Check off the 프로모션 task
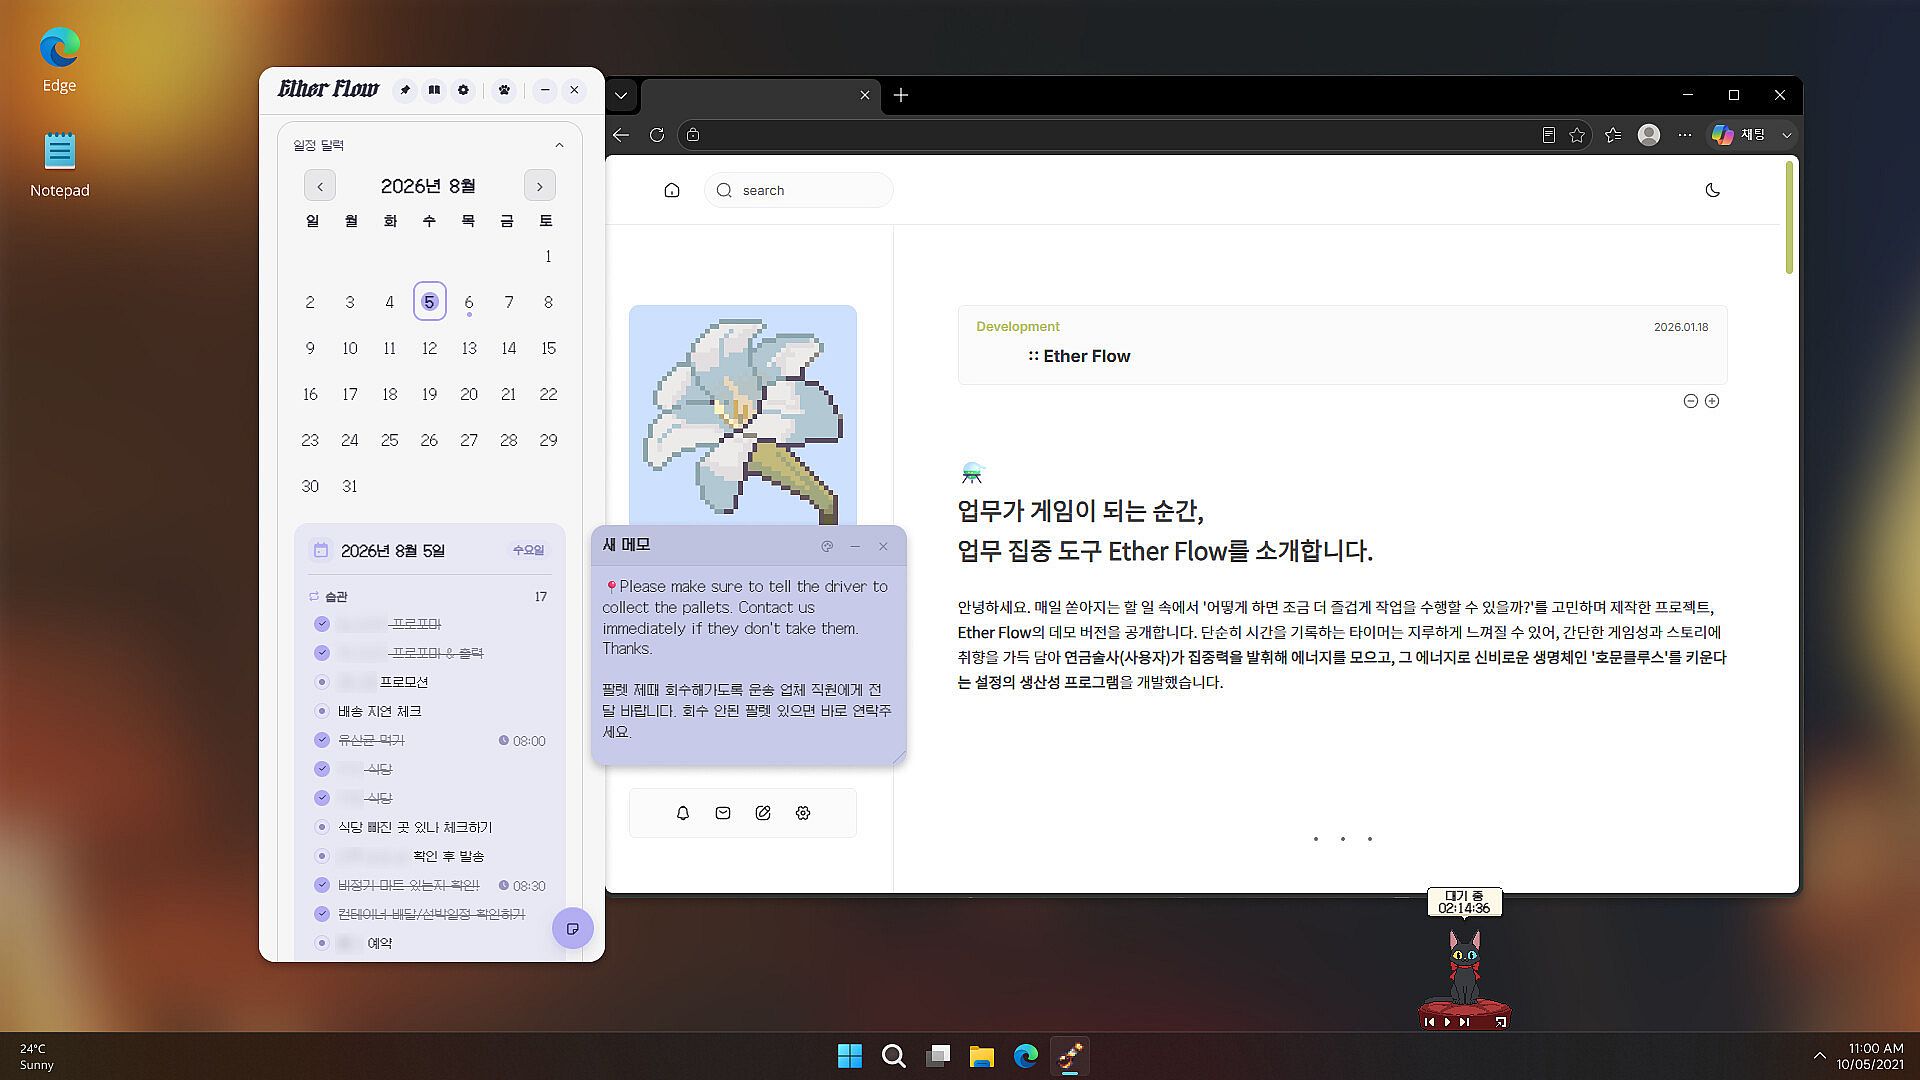Image resolution: width=1920 pixels, height=1080 pixels. [x=322, y=682]
